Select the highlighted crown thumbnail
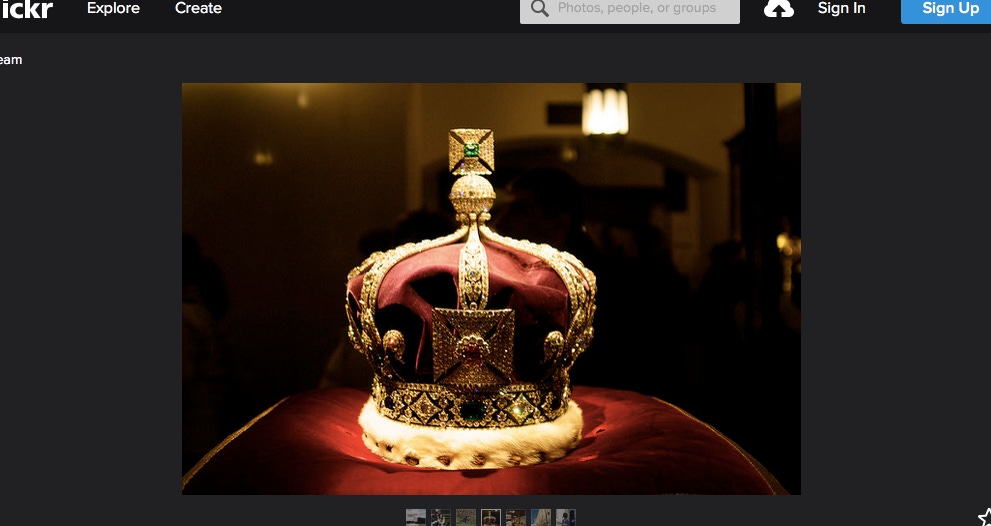Image resolution: width=991 pixels, height=526 pixels. [x=490, y=518]
